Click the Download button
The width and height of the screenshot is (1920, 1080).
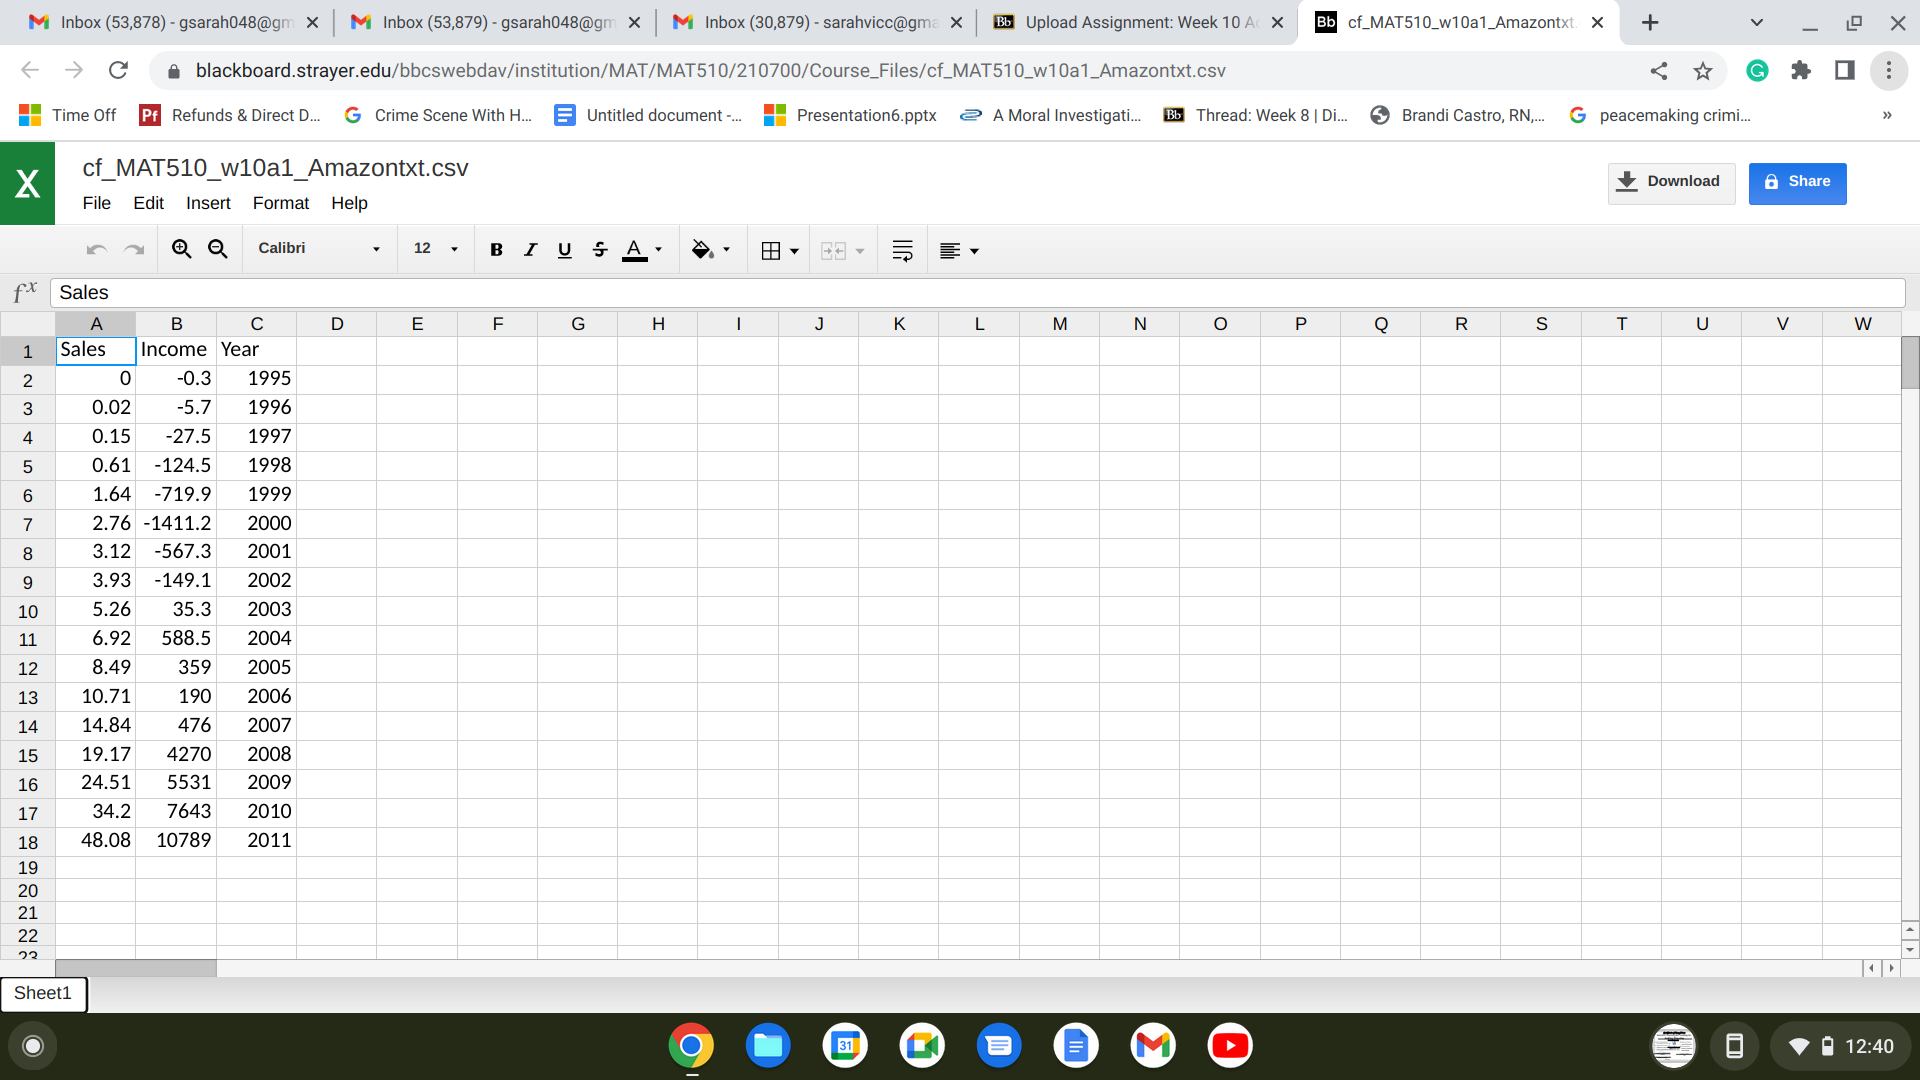[x=1671, y=182]
